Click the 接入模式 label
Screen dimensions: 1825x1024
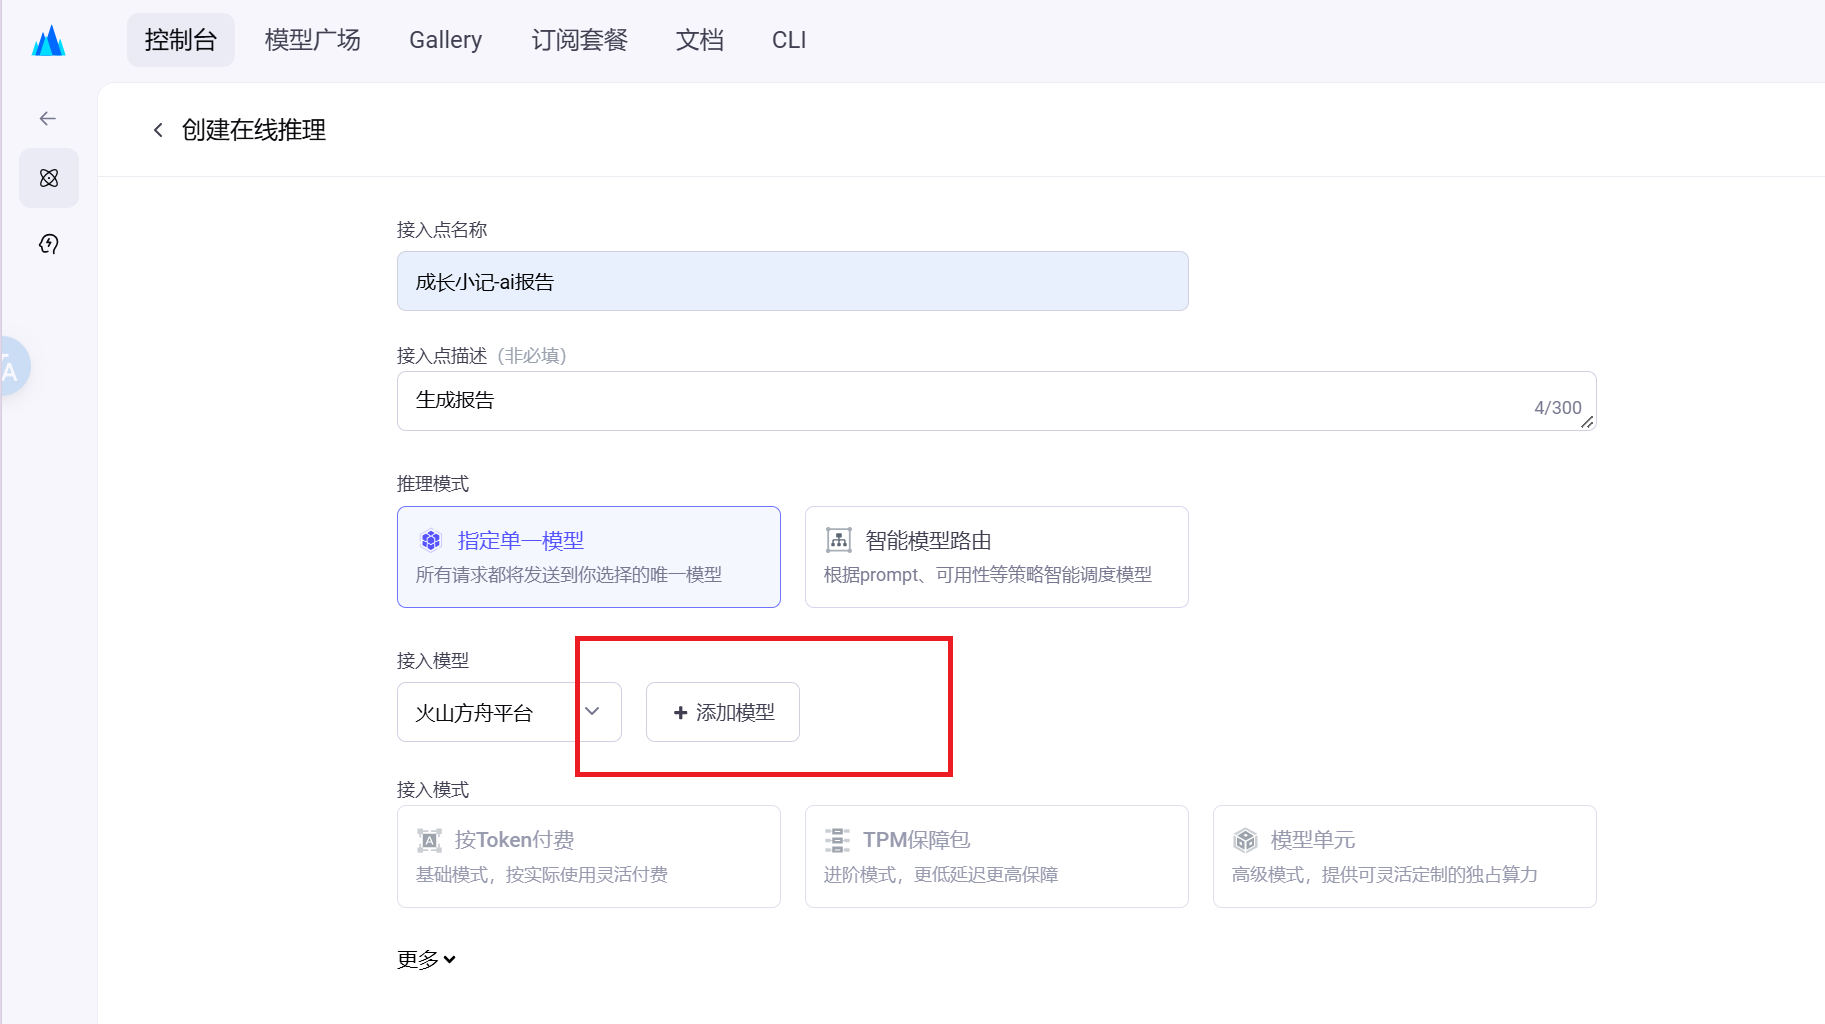point(433,790)
